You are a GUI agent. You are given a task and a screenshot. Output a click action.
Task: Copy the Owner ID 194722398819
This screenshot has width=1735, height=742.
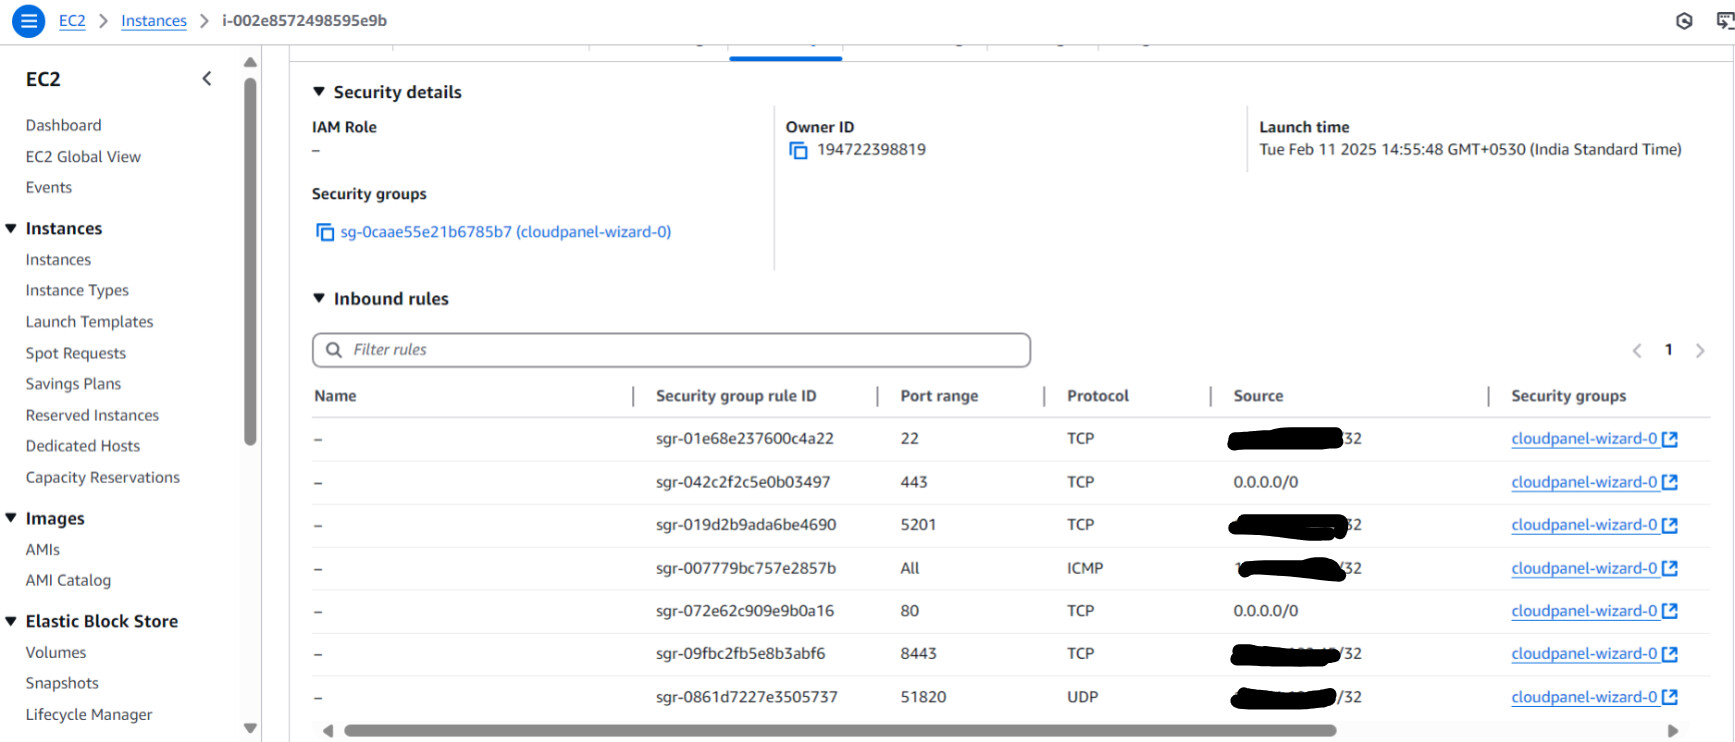pos(798,150)
